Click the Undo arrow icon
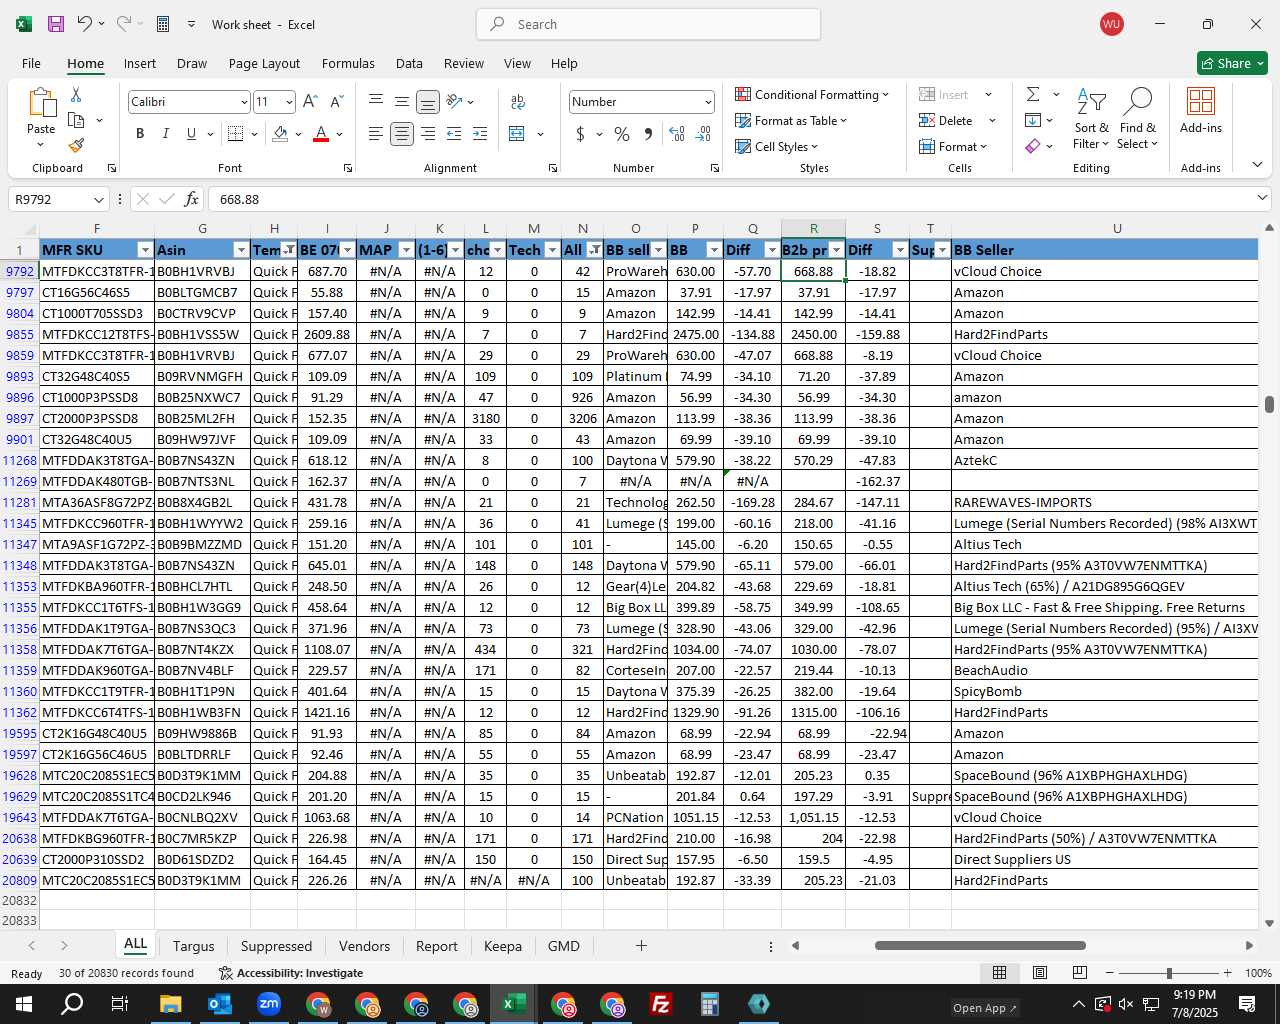This screenshot has height=1024, width=1280. coord(85,24)
